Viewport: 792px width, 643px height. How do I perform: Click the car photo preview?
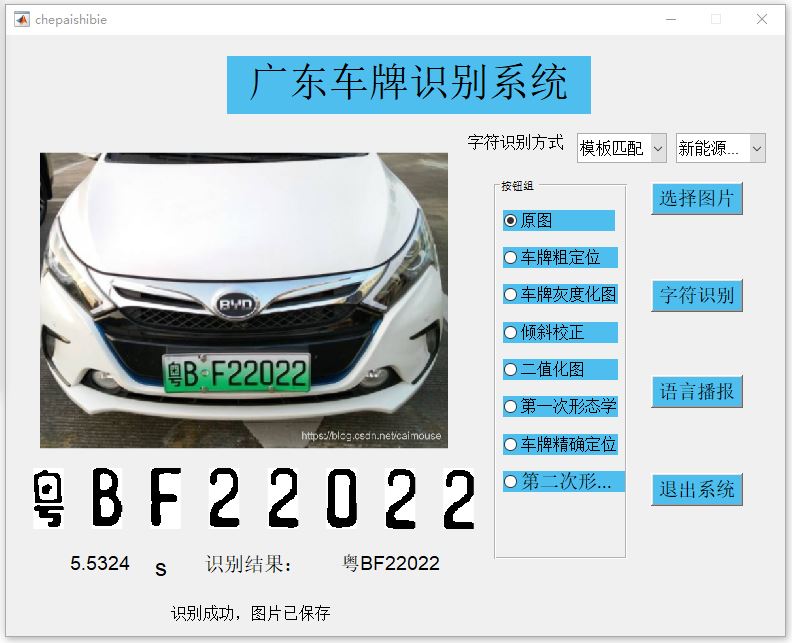pyautogui.click(x=243, y=300)
